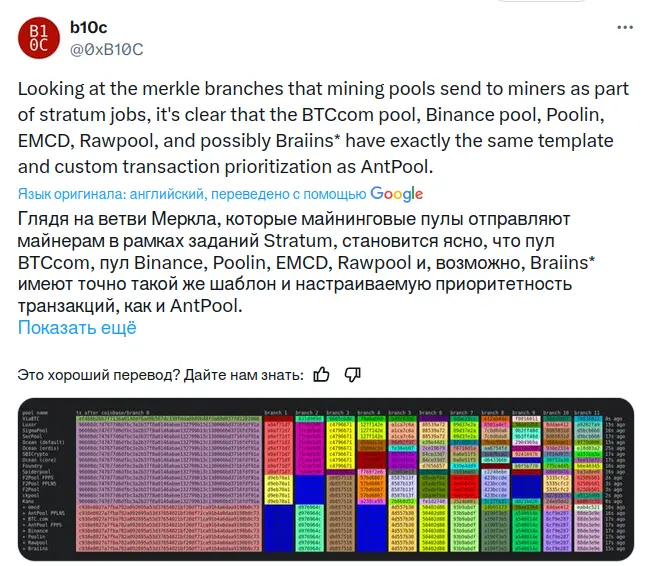
Task: Open the merkle branches chart image
Action: click(326, 479)
